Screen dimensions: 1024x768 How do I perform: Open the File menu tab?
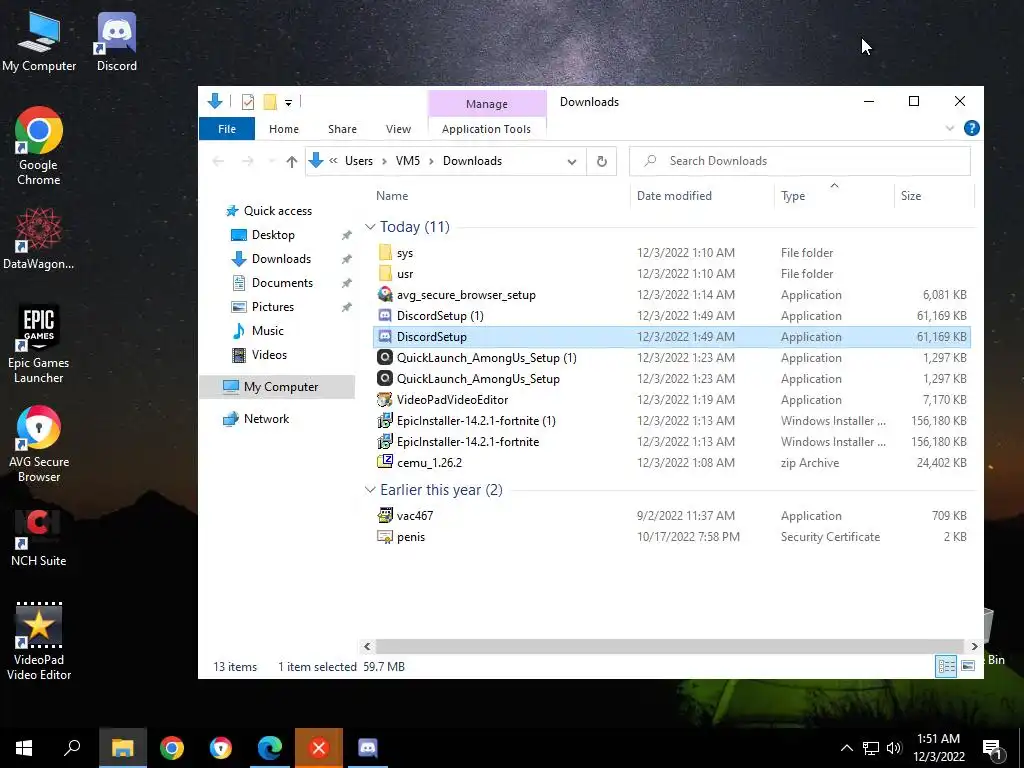(227, 129)
